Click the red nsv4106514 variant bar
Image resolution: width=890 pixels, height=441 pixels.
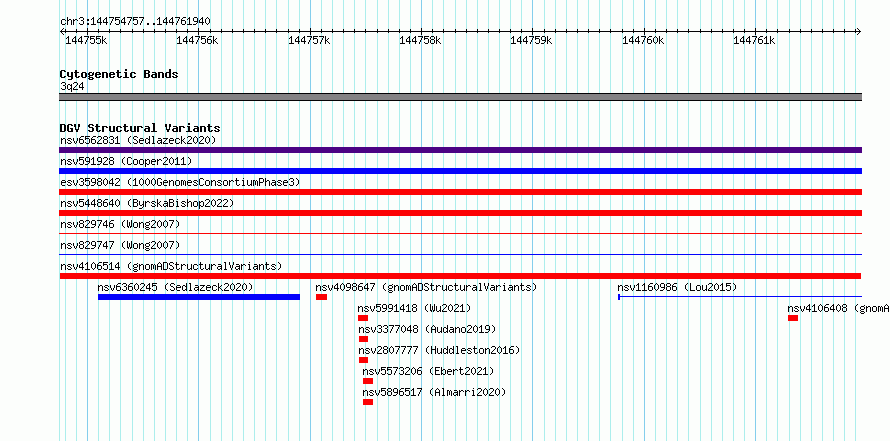click(460, 276)
